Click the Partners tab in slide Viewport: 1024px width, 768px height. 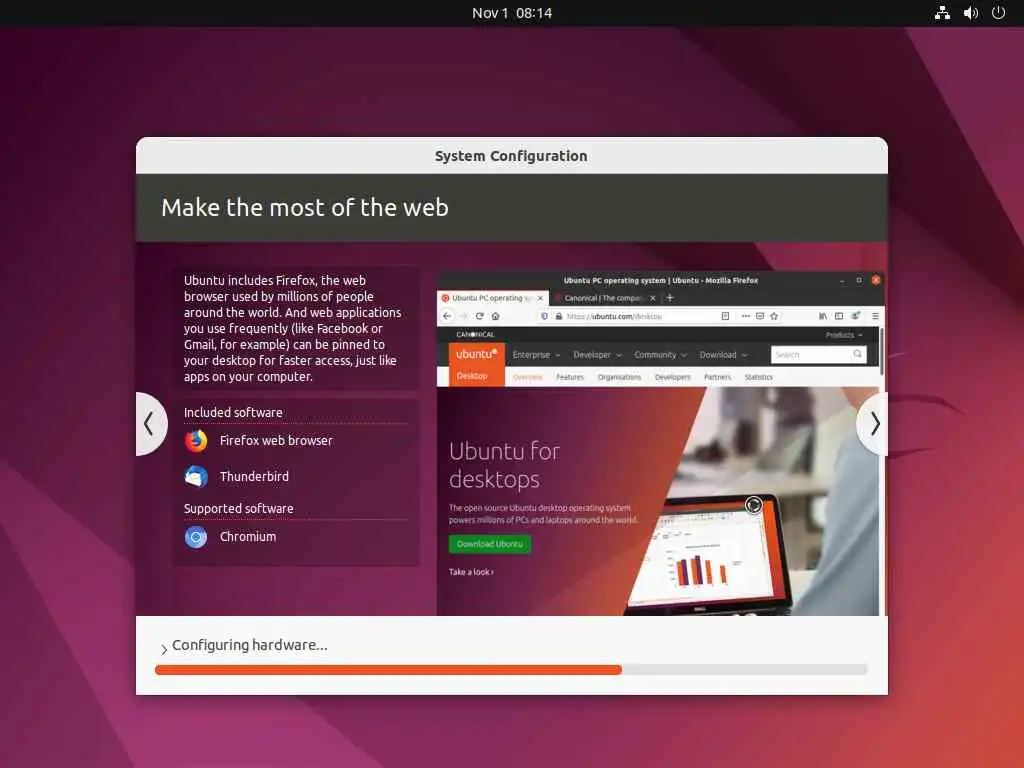718,377
